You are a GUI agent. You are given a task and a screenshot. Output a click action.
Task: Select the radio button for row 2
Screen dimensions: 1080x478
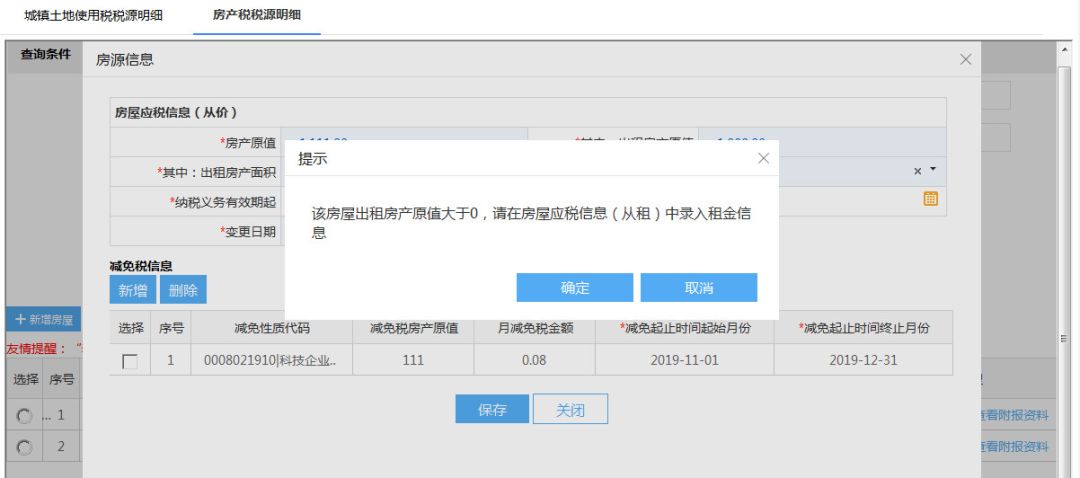click(23, 447)
